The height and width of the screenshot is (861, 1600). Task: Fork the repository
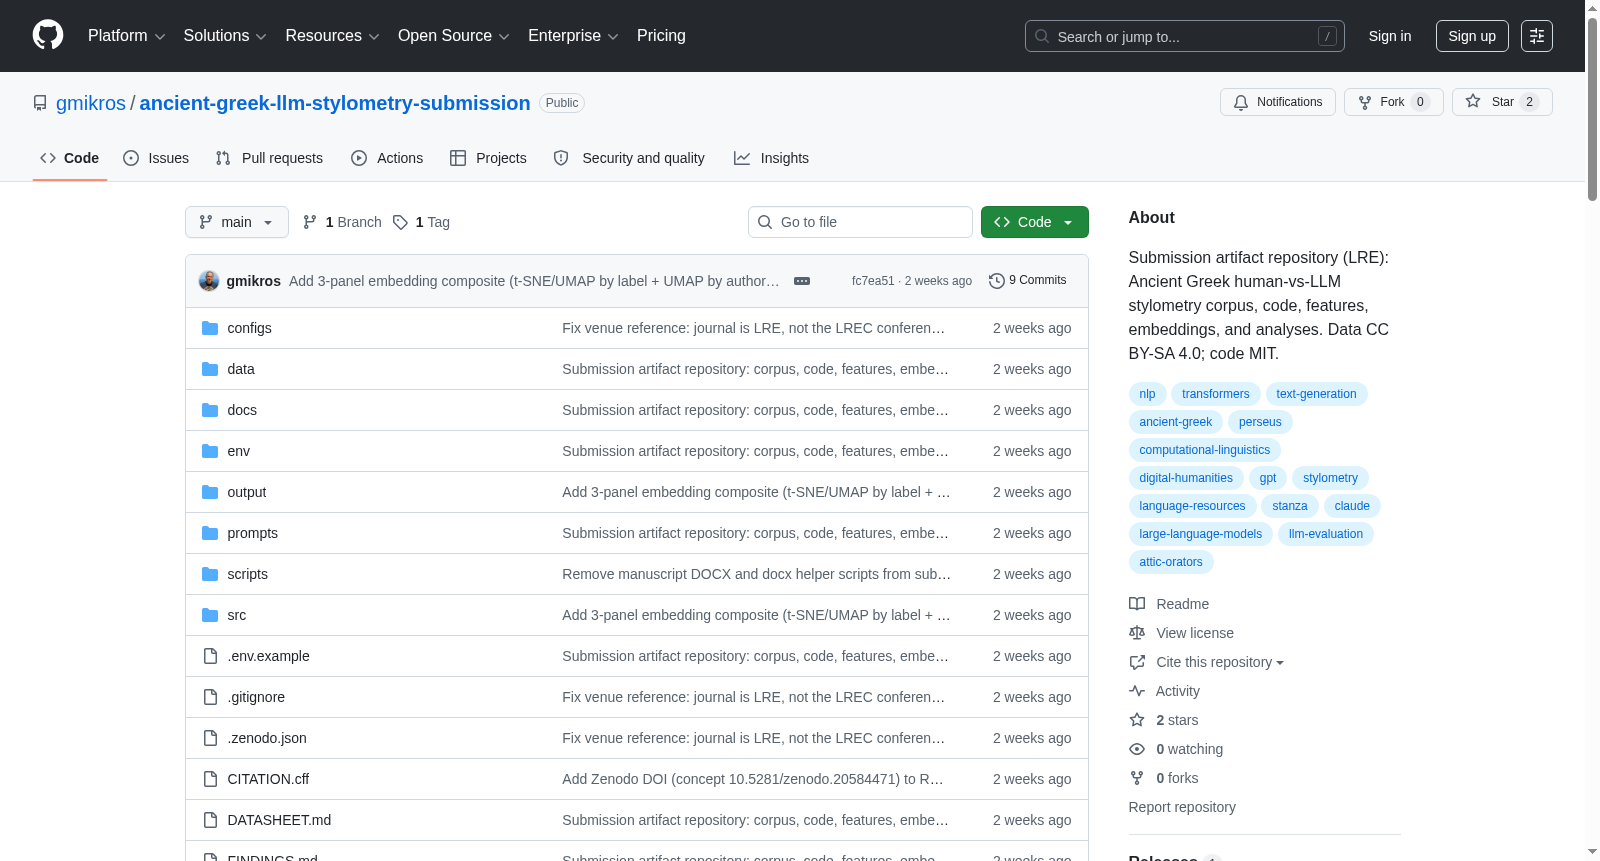tap(1393, 102)
